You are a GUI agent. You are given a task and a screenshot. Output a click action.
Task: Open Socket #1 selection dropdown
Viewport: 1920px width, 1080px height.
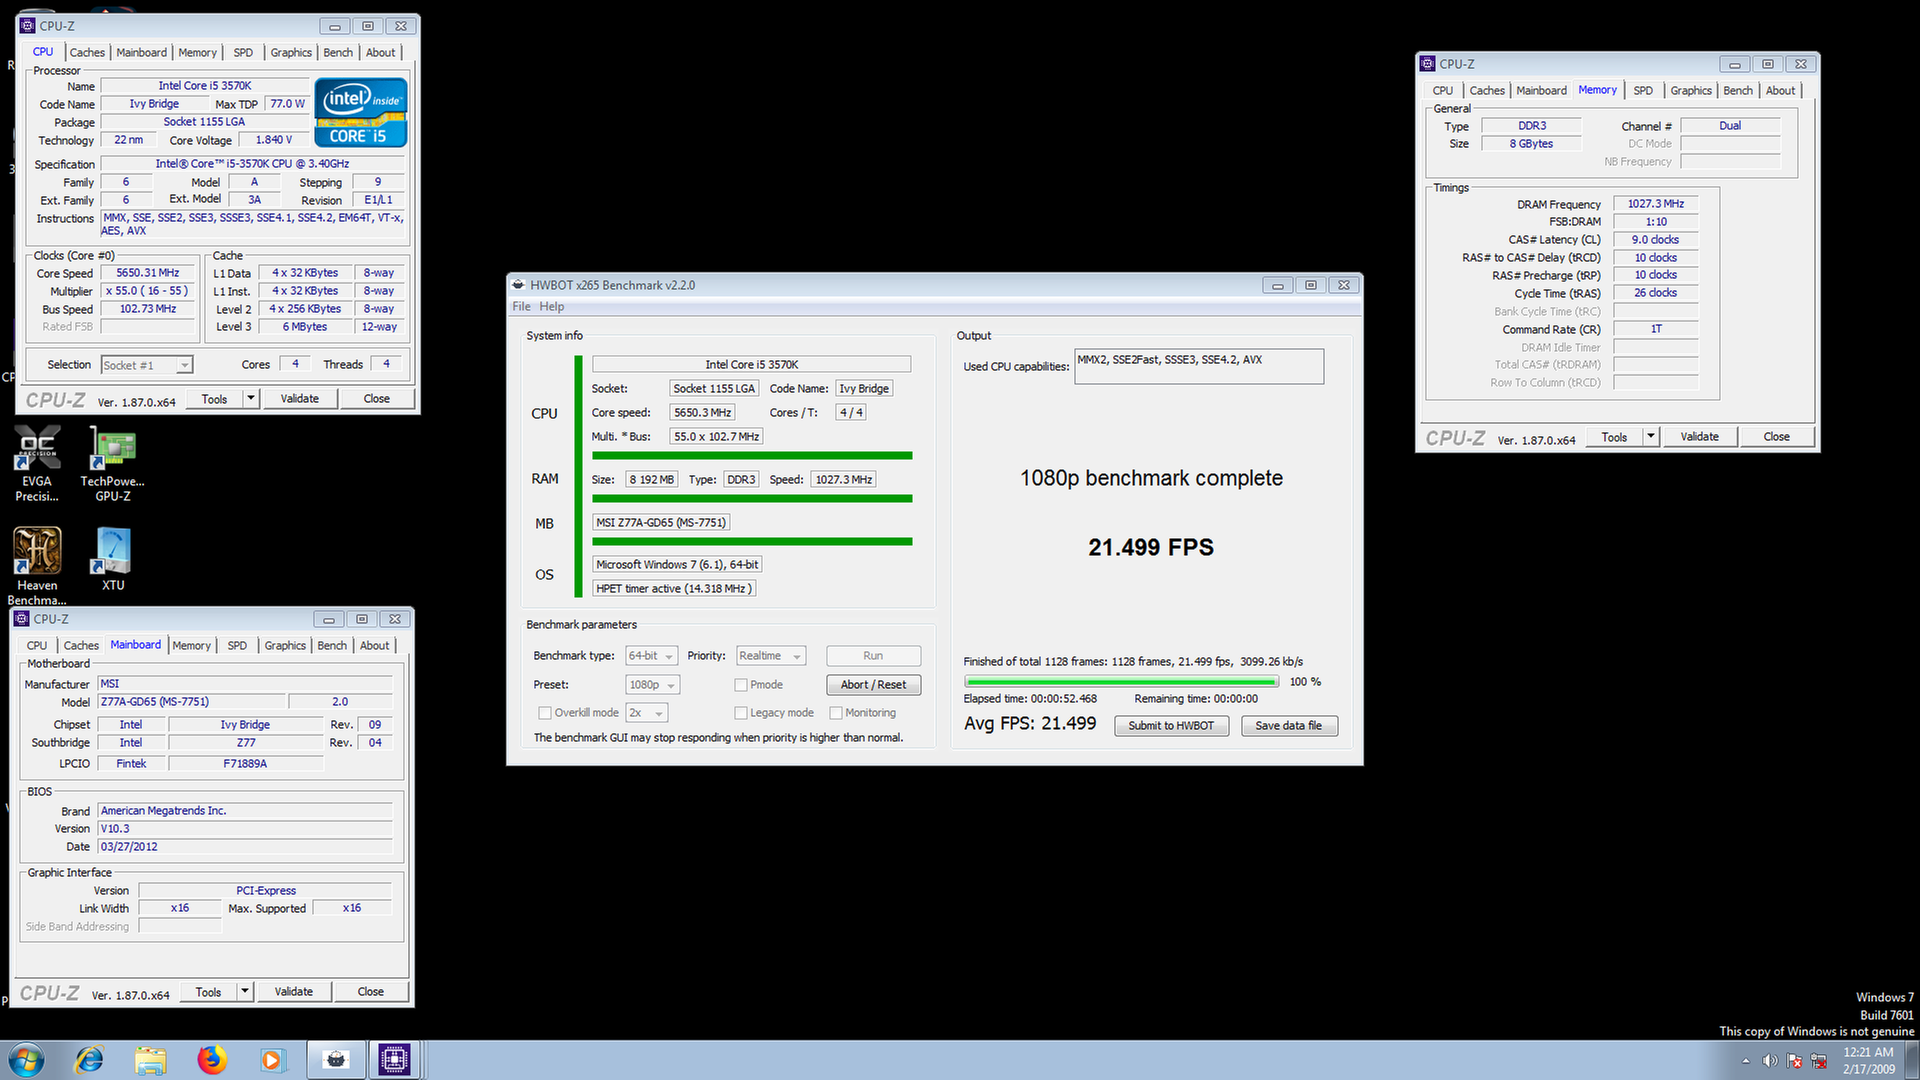(x=147, y=365)
